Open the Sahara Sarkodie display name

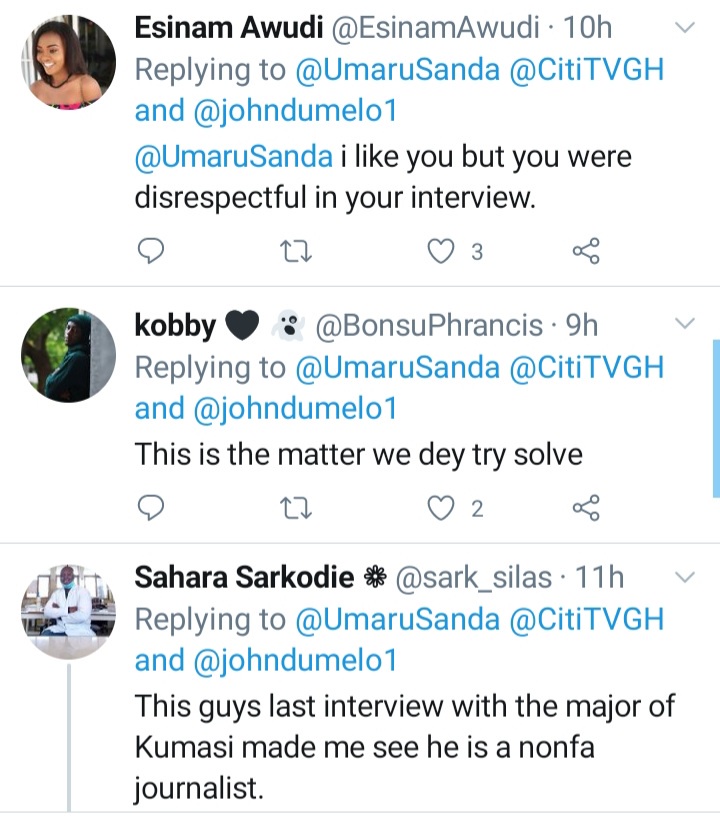244,577
